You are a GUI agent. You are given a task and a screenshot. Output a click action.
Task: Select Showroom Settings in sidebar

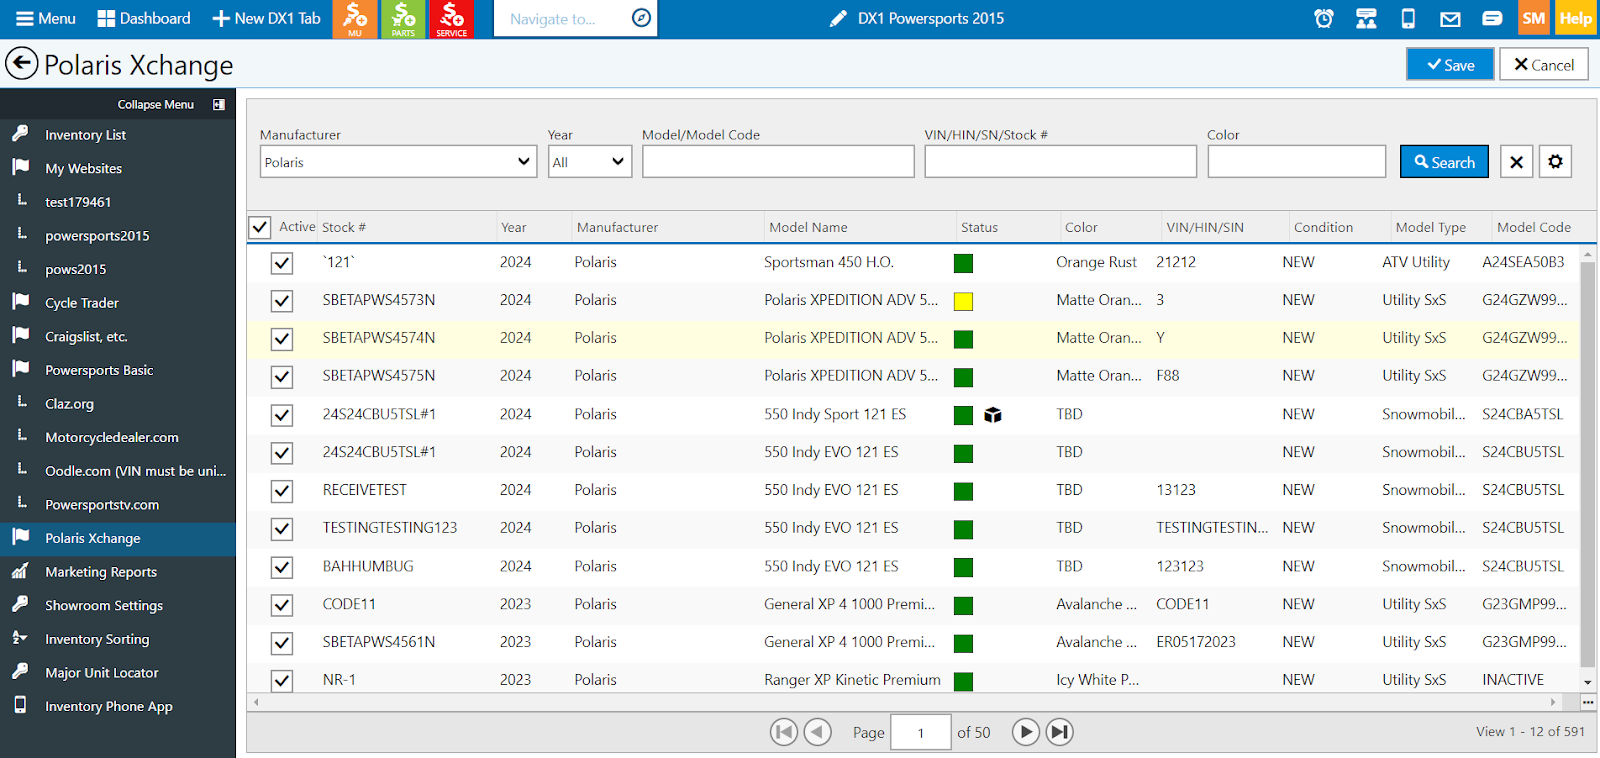104,605
